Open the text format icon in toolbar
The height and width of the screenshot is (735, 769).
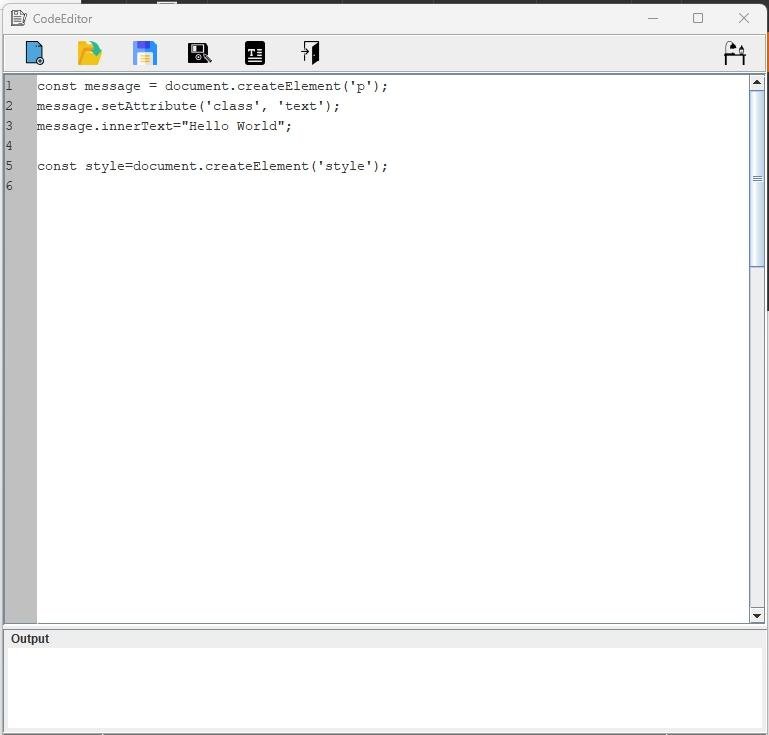click(255, 53)
